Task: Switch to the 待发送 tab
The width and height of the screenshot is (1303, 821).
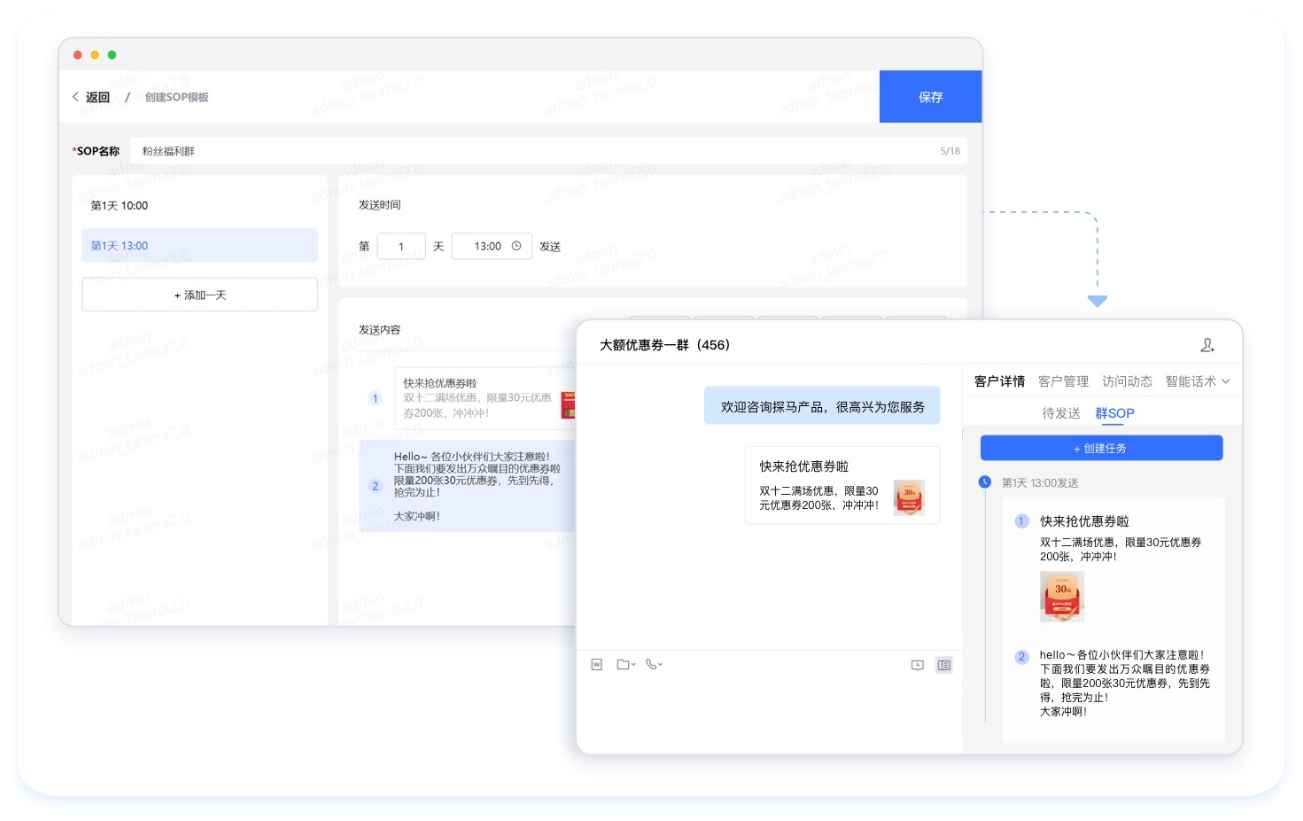Action: point(1061,413)
